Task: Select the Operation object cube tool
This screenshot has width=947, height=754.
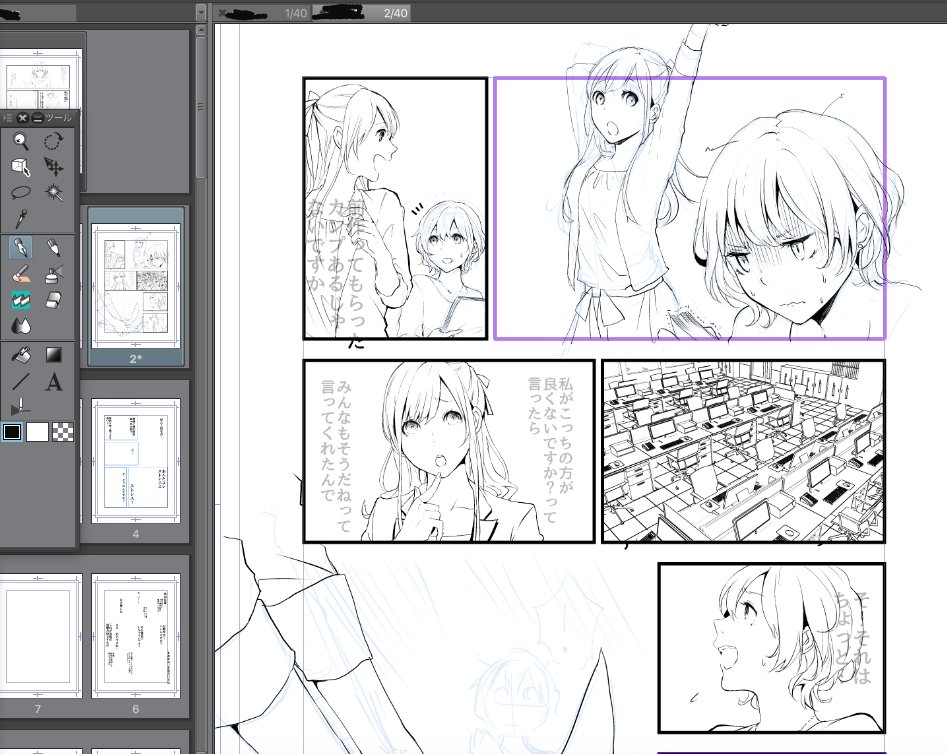Action: (21, 167)
